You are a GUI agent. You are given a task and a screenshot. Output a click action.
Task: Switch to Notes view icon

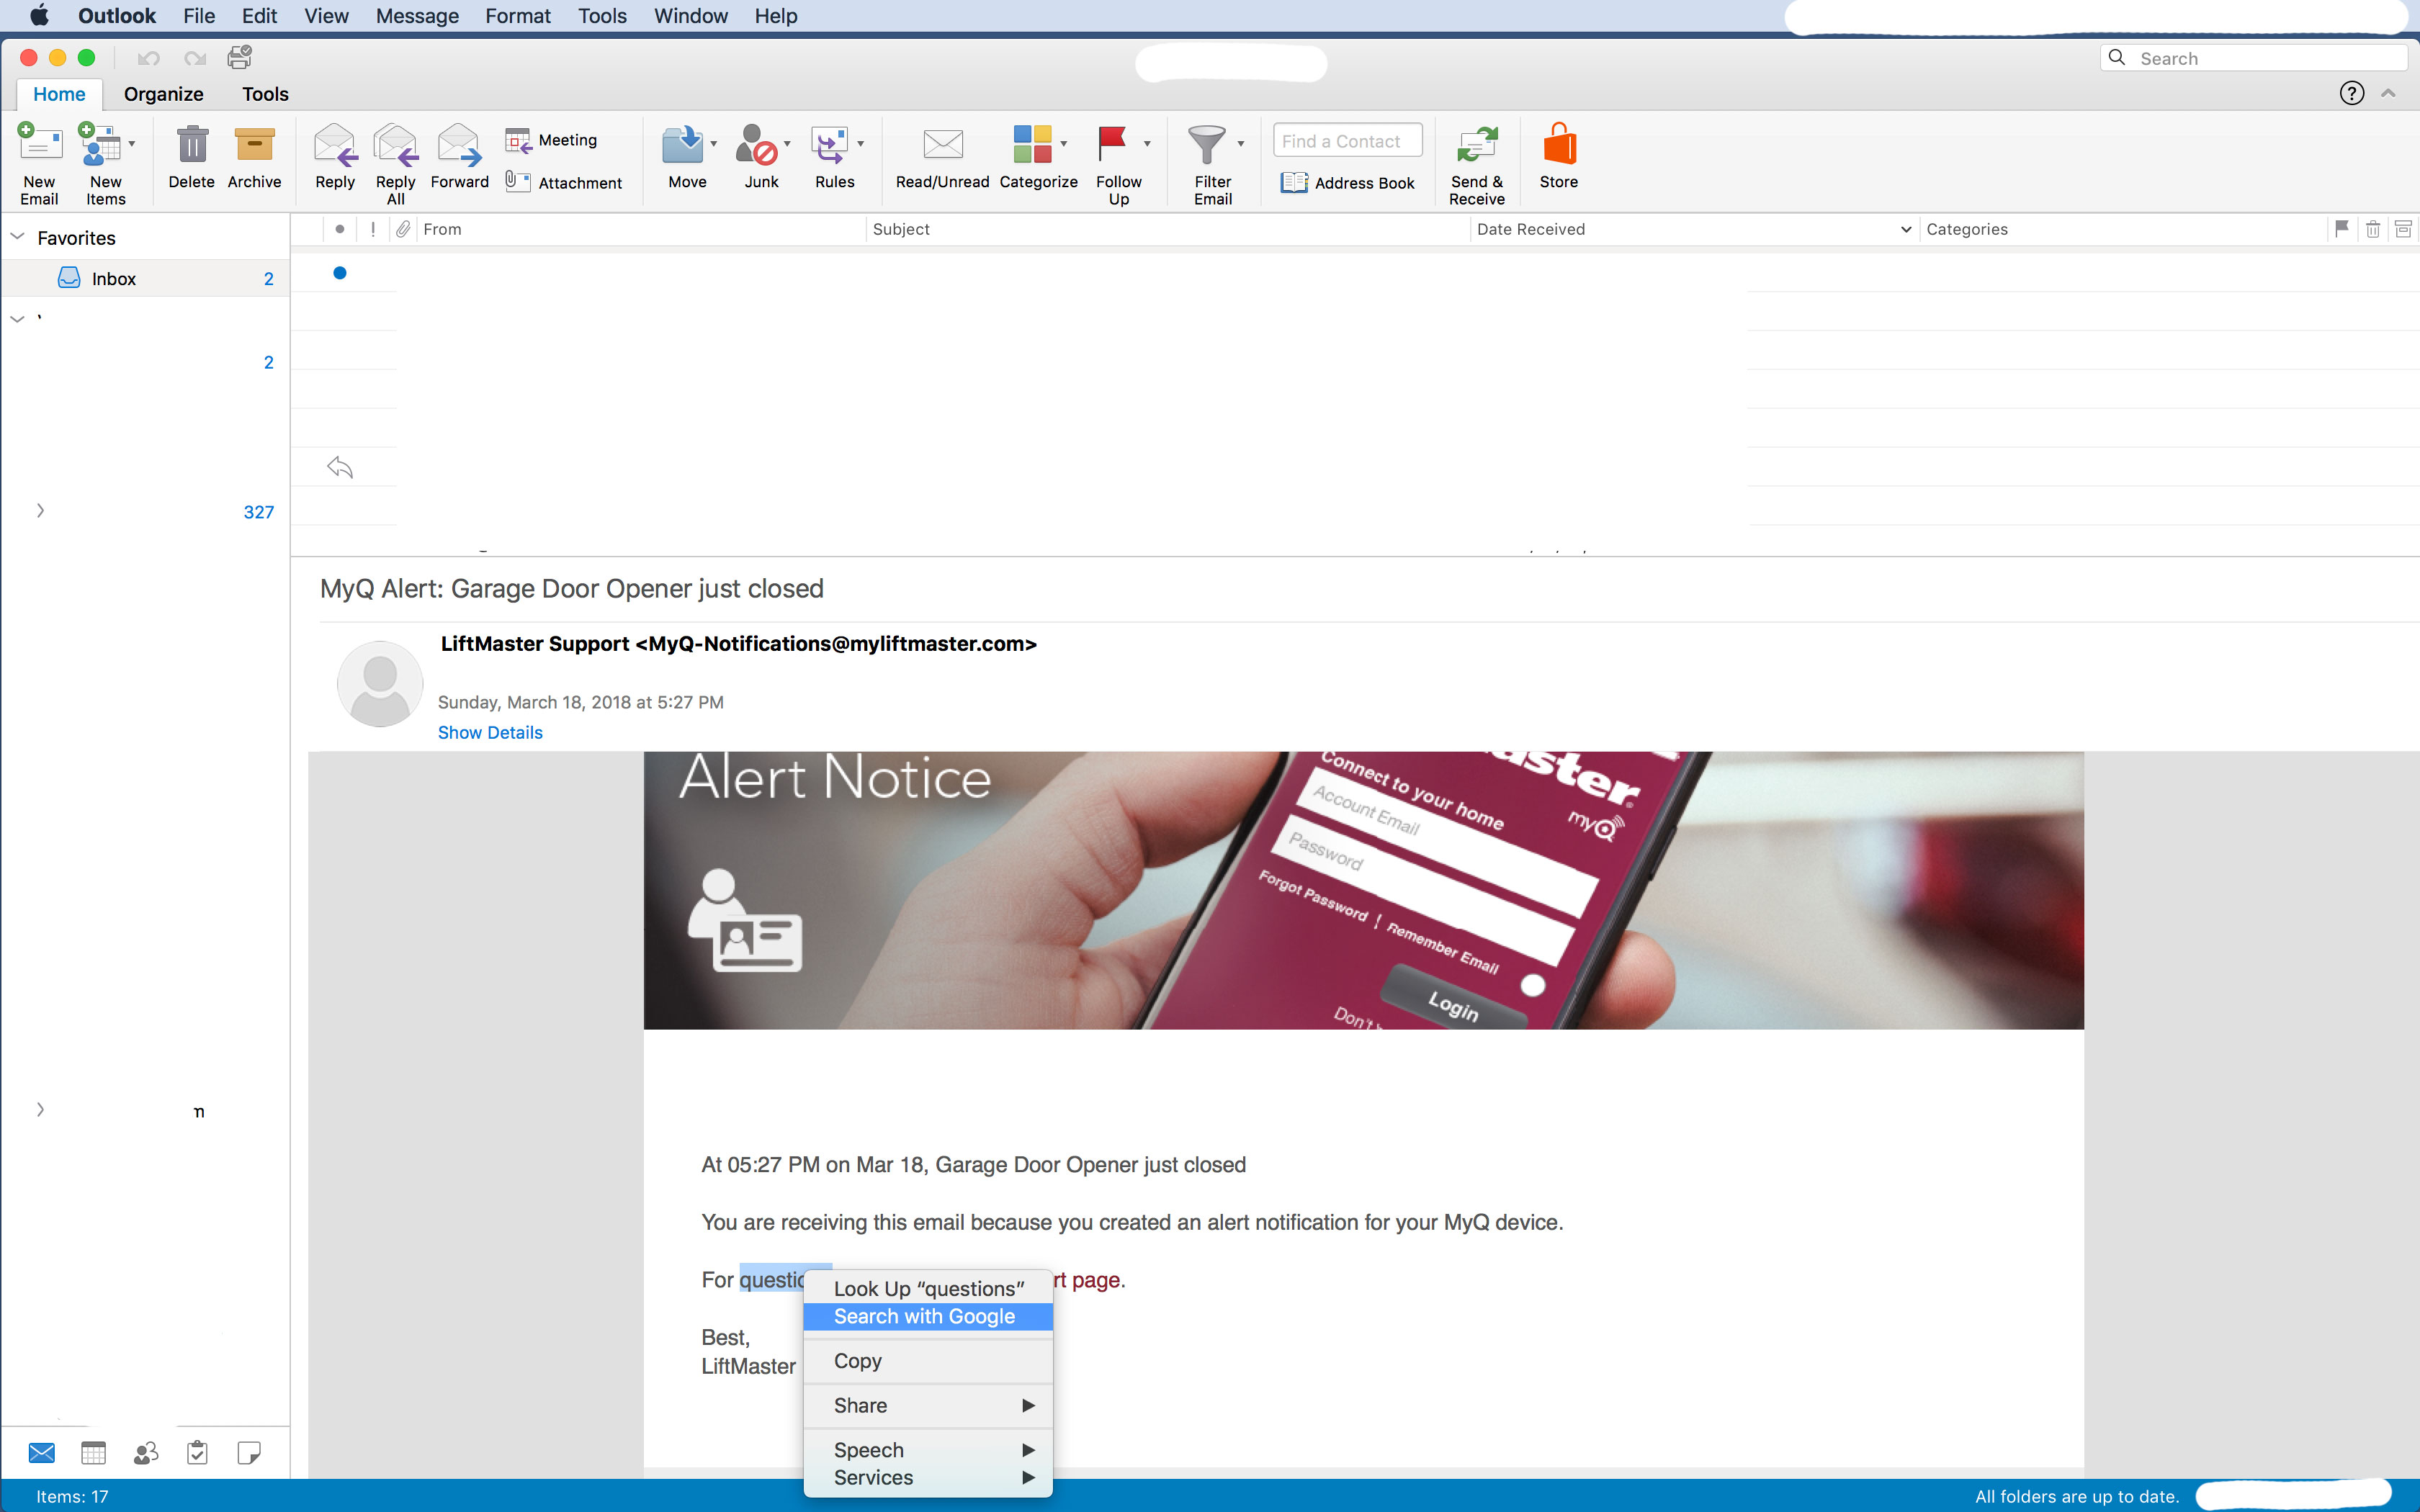(249, 1453)
